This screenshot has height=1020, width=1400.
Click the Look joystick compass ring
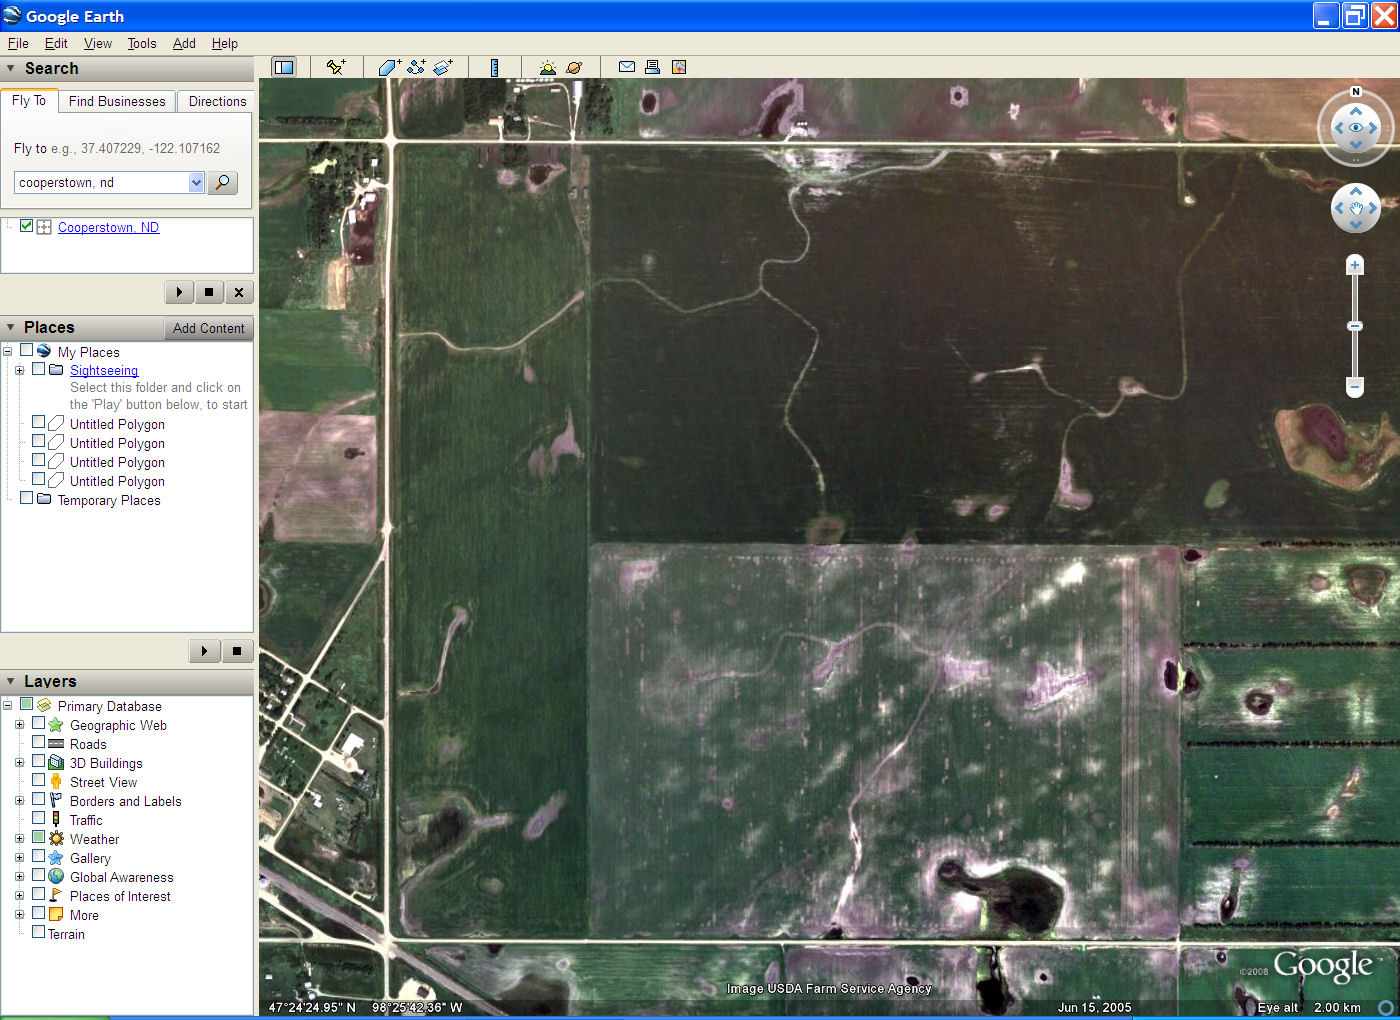click(1355, 128)
